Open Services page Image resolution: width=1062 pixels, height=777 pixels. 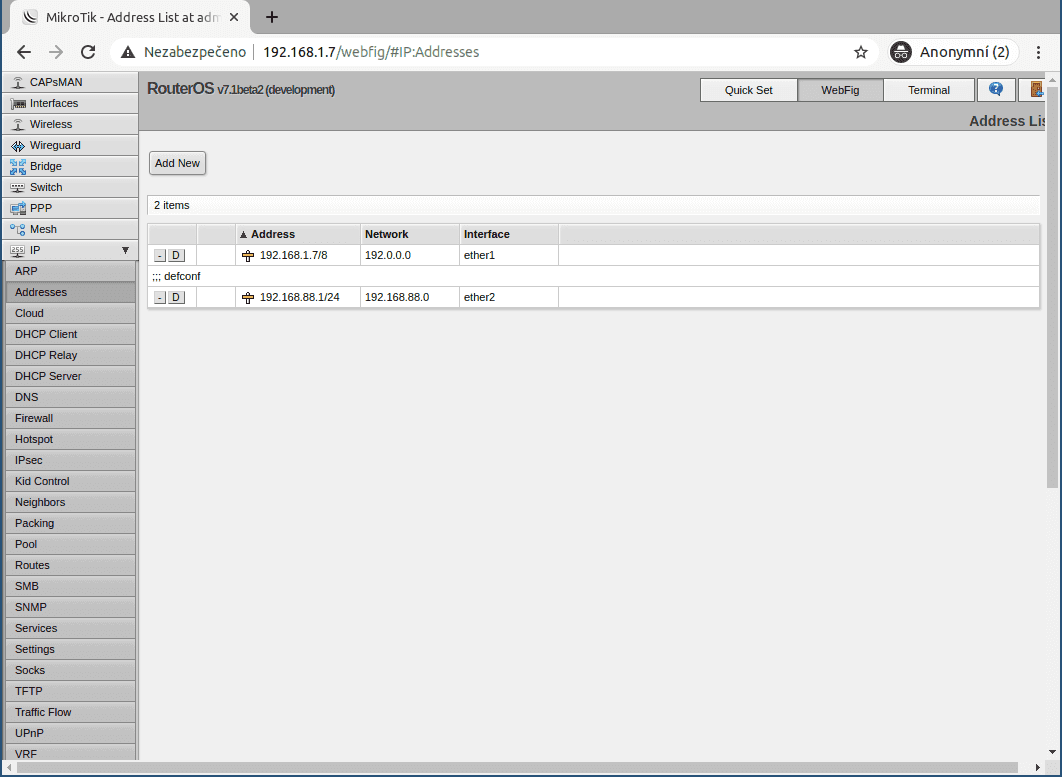[x=70, y=628]
